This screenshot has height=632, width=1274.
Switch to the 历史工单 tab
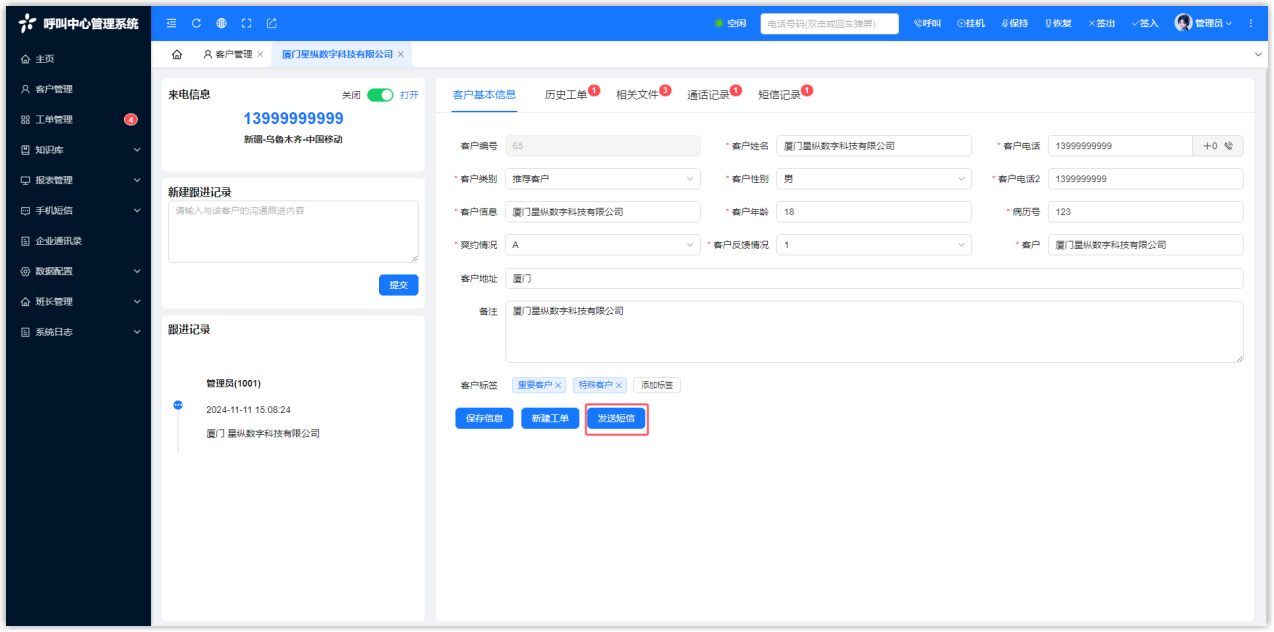point(566,95)
